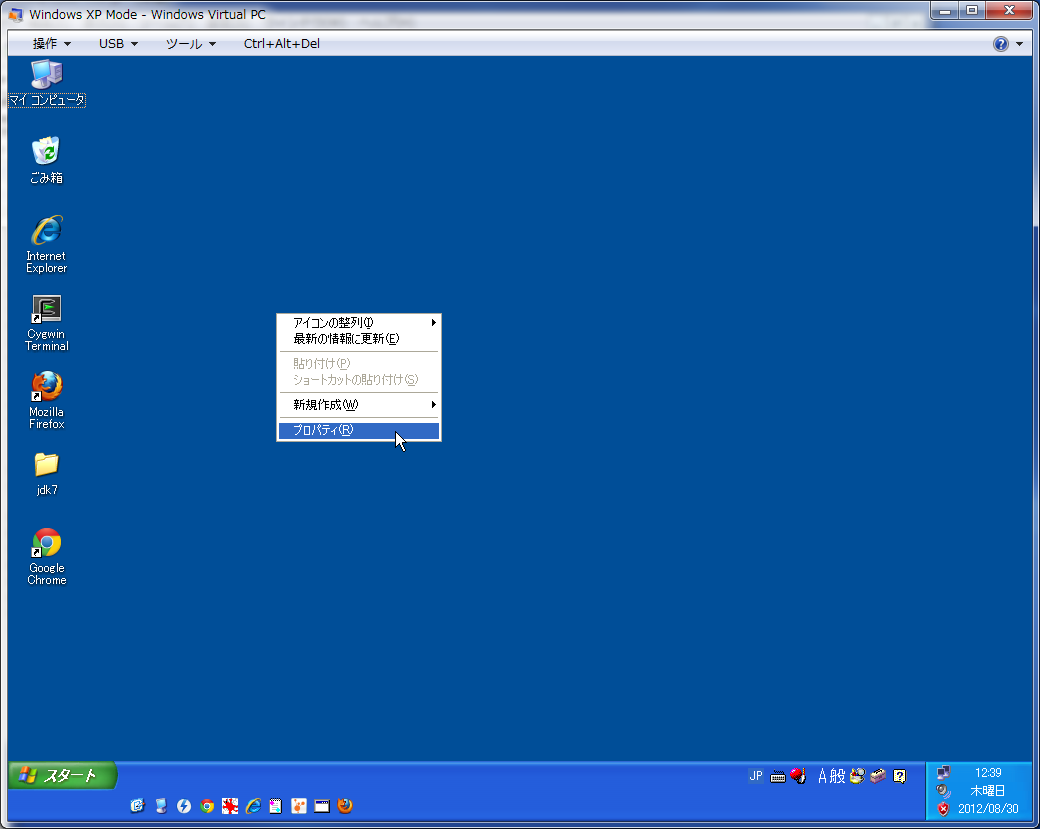Click the orange dots quick launch icon
The image size is (1040, 829).
coord(299,806)
